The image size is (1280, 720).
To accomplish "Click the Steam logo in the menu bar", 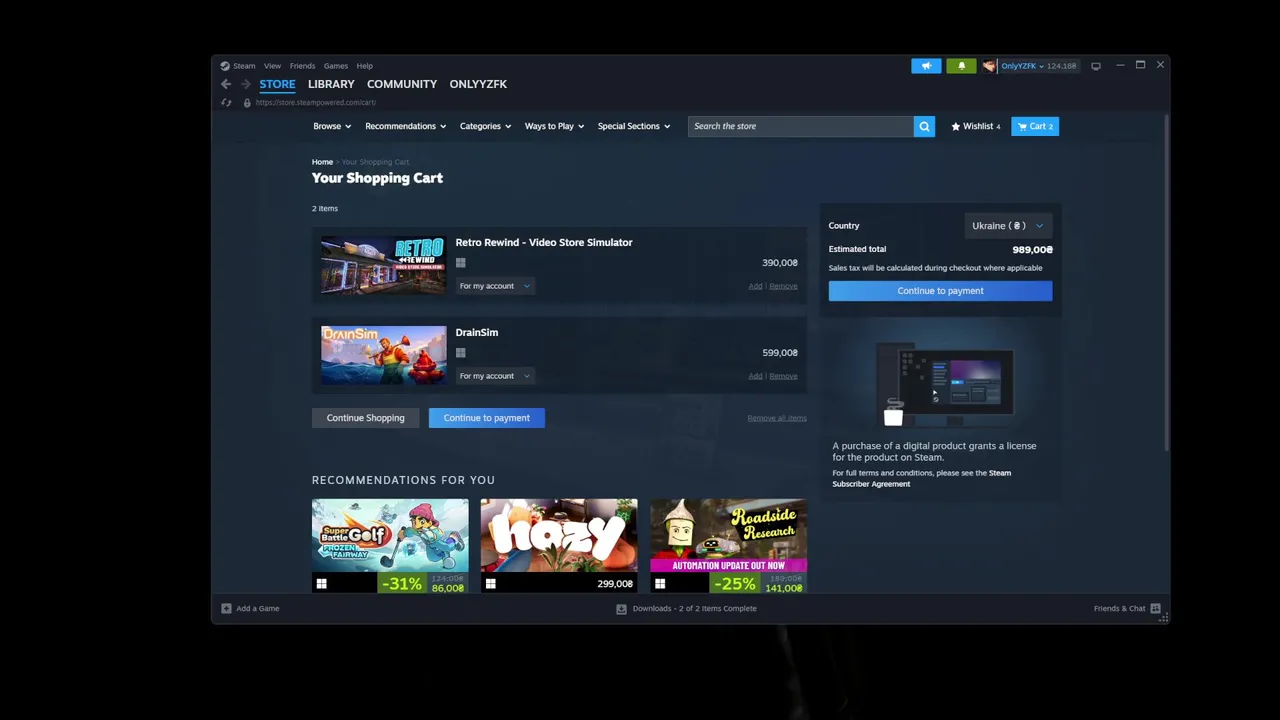I will tap(225, 66).
